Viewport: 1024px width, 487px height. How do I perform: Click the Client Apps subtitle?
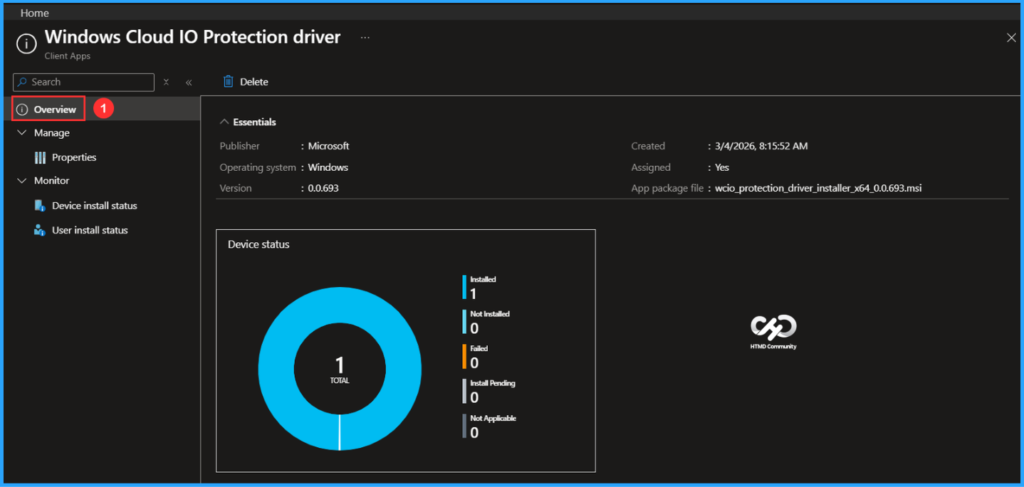pos(67,56)
